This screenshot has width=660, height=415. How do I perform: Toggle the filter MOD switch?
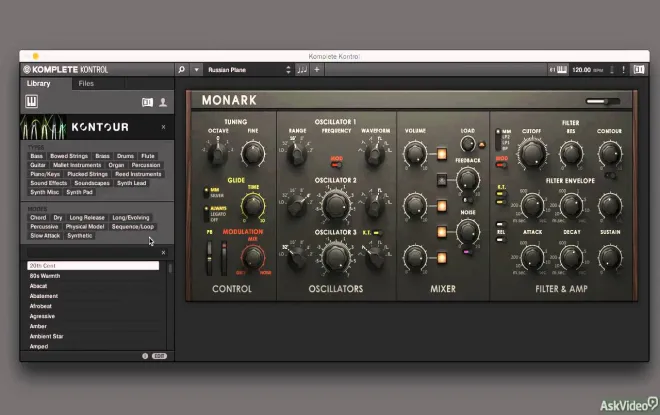[501, 165]
